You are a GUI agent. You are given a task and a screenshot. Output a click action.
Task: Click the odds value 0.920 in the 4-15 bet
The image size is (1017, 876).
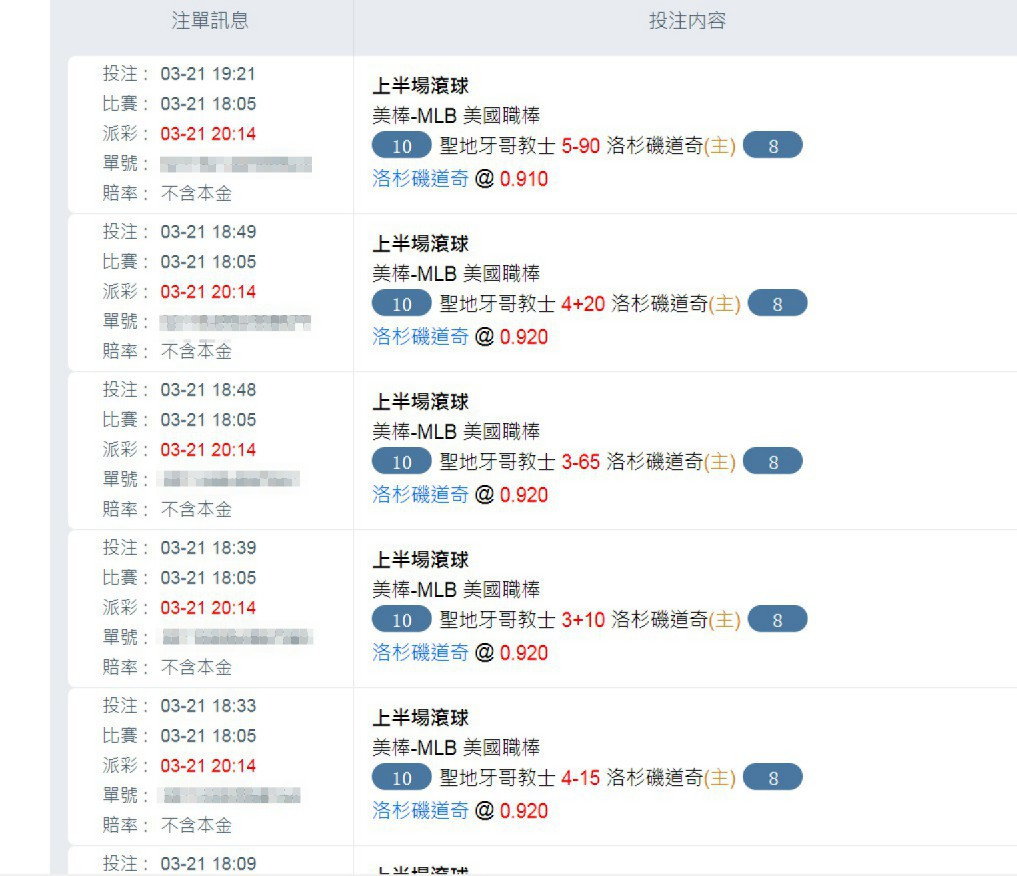point(524,811)
